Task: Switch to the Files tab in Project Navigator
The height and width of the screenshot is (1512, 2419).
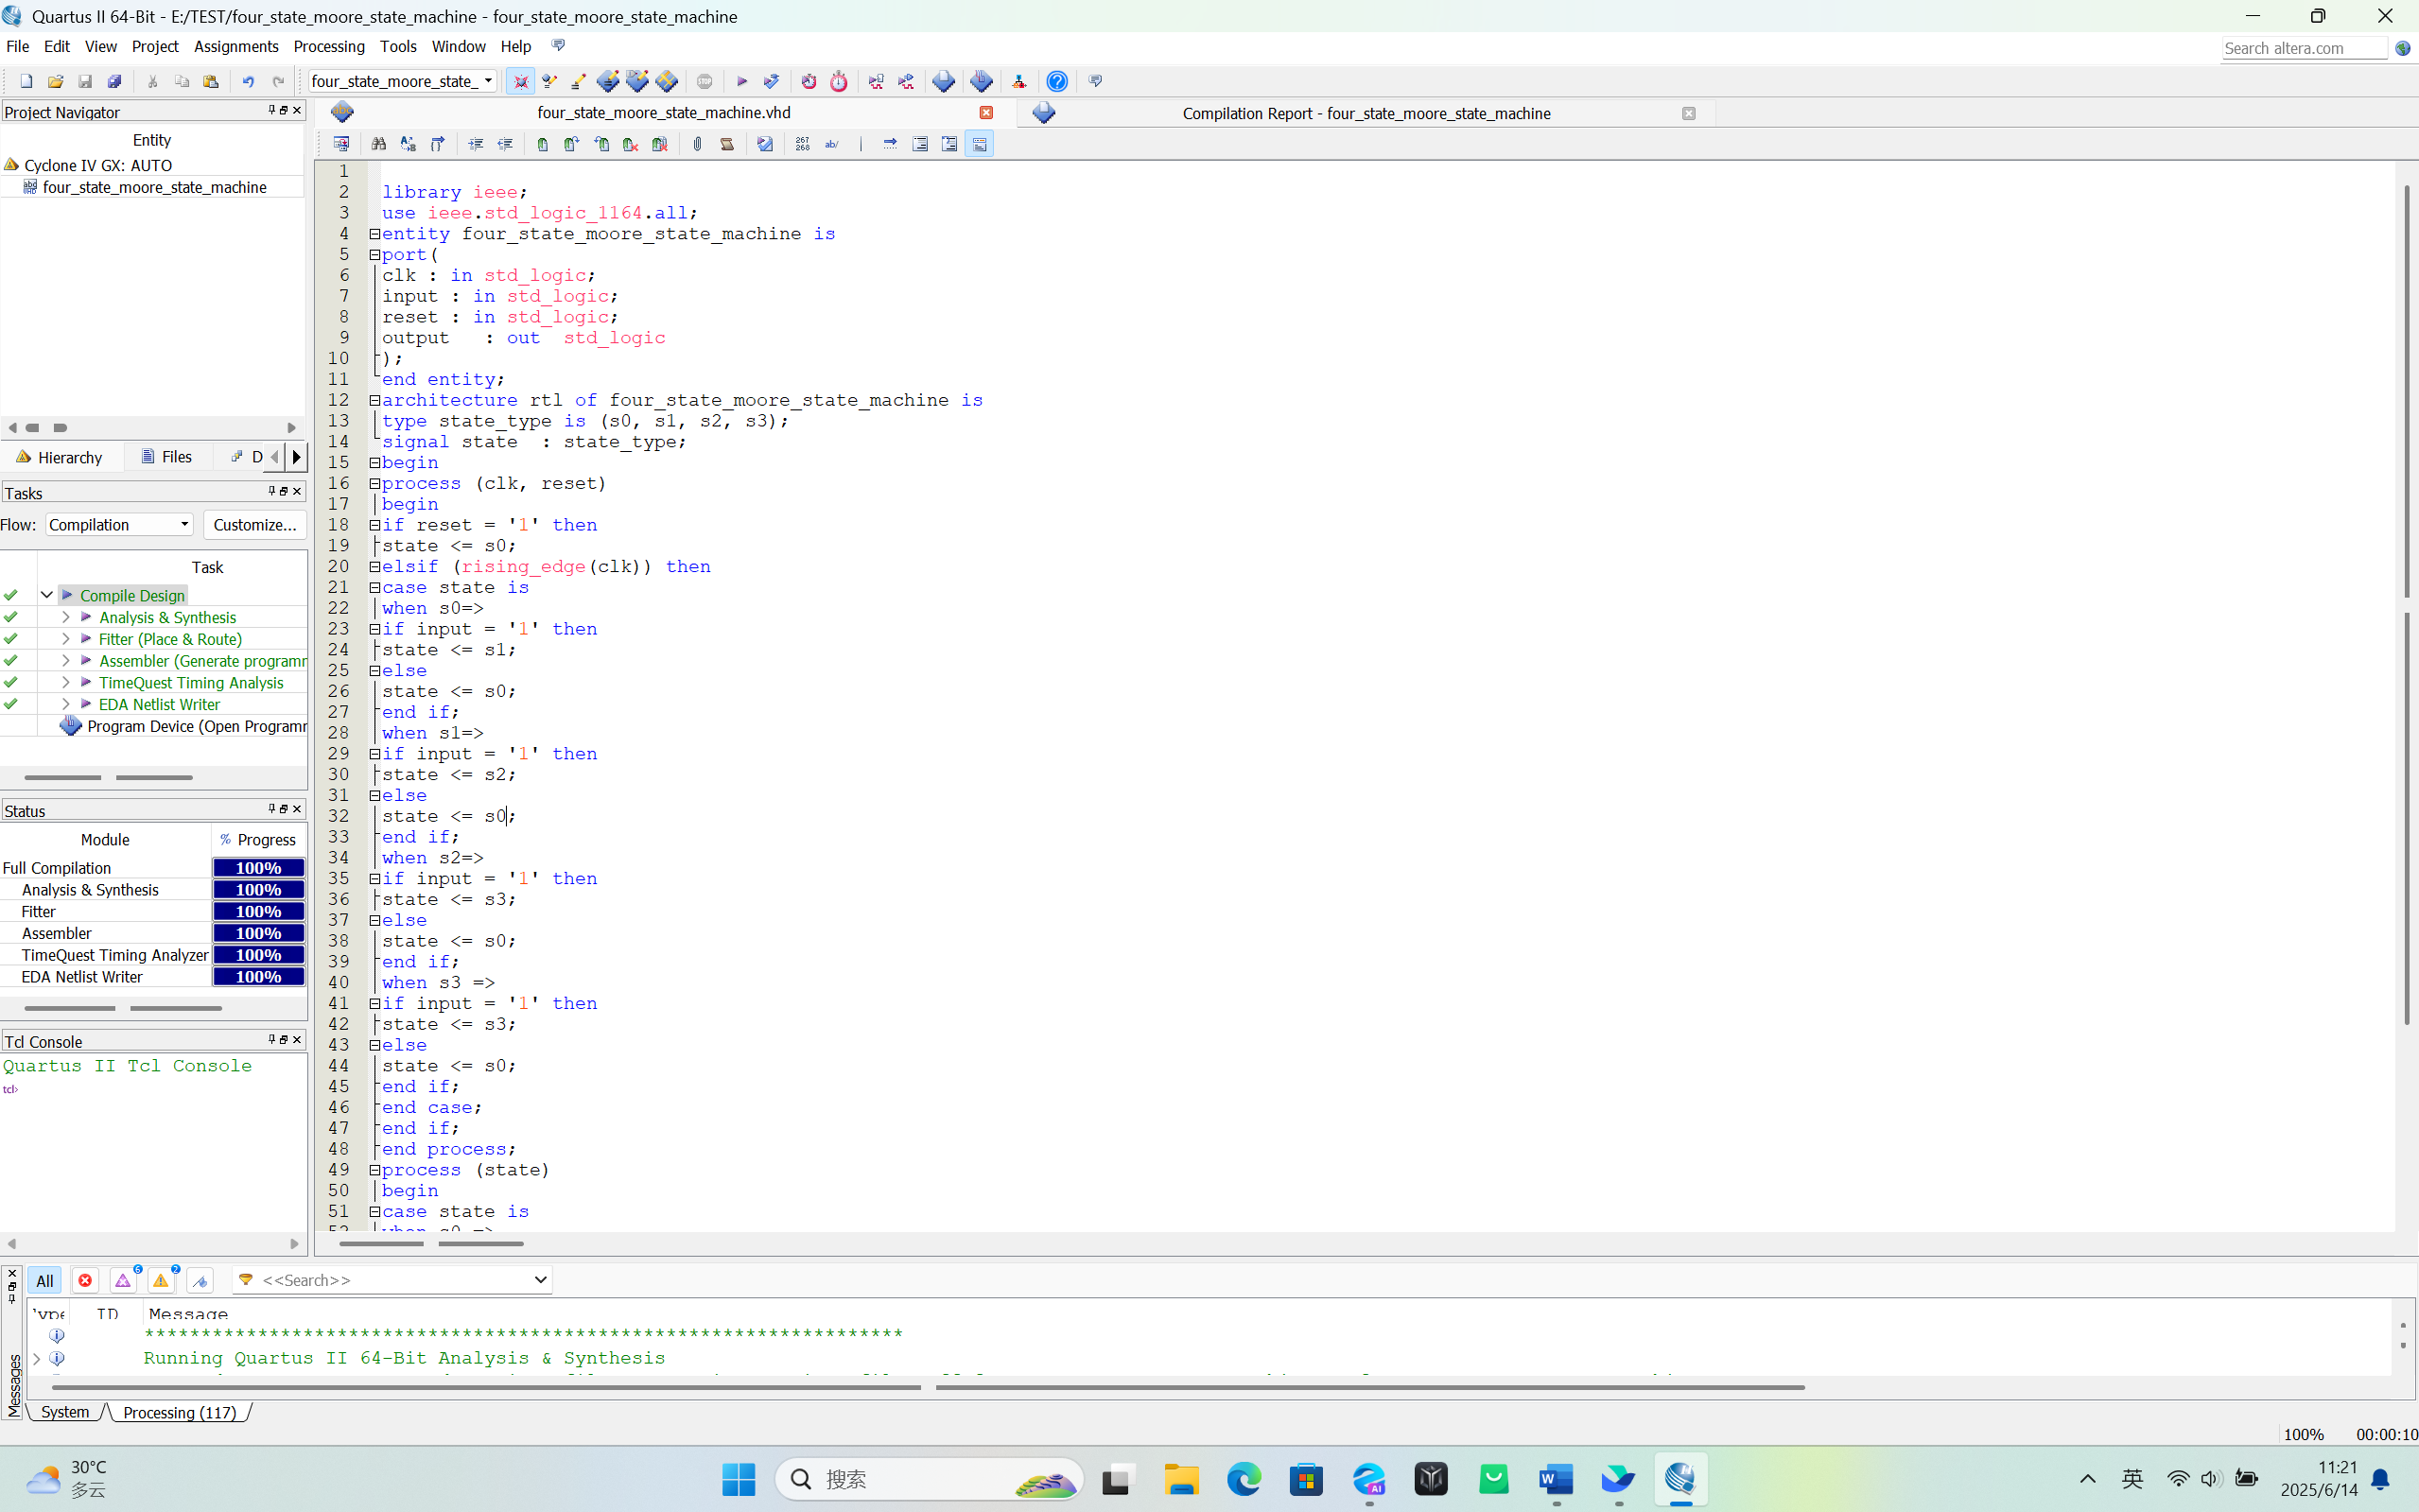Action: [167, 457]
